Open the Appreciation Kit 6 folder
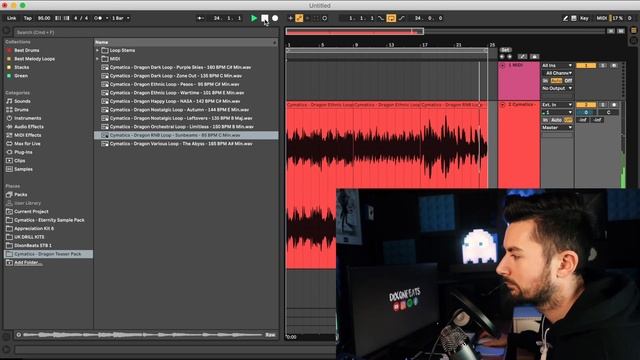This screenshot has height=360, width=640. pos(34,229)
